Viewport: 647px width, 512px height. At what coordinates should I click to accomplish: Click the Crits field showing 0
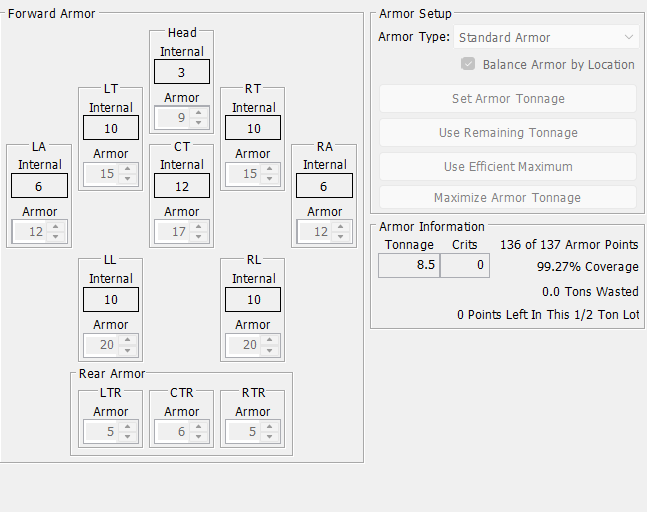tap(465, 265)
